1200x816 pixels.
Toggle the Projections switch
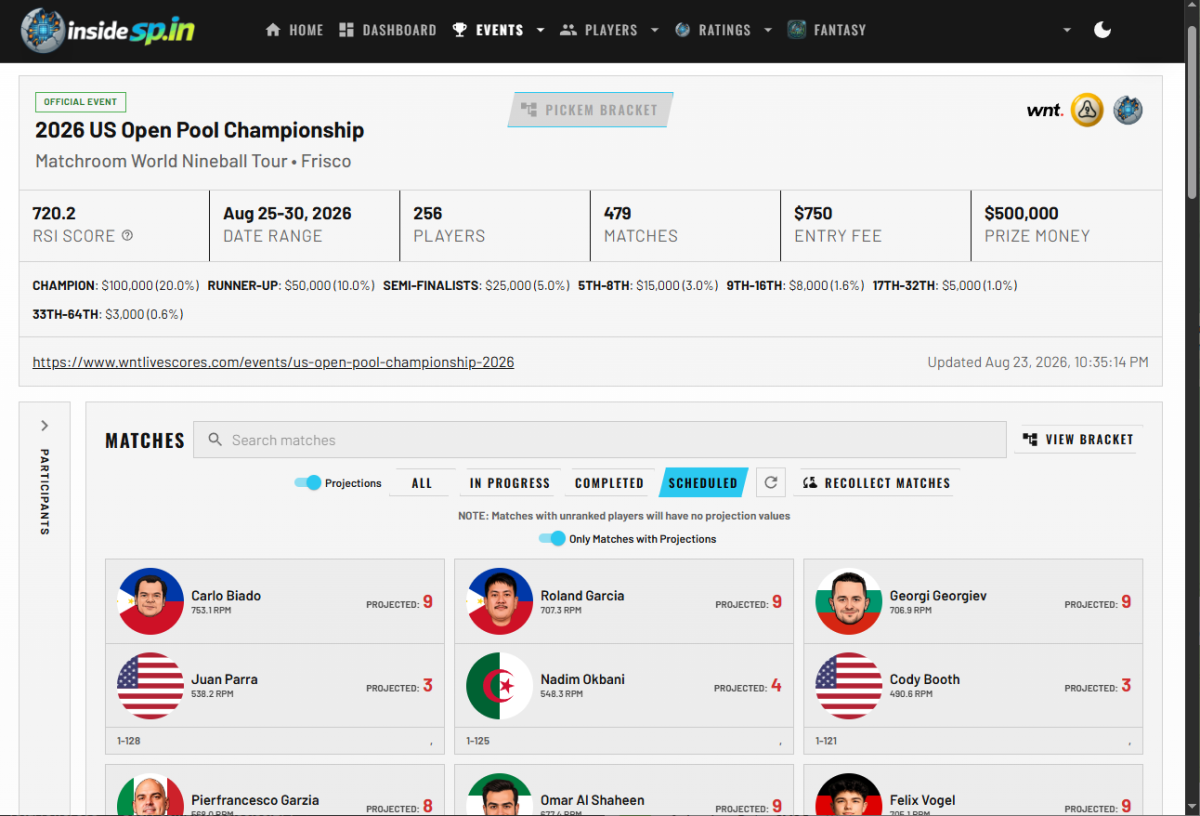click(308, 483)
